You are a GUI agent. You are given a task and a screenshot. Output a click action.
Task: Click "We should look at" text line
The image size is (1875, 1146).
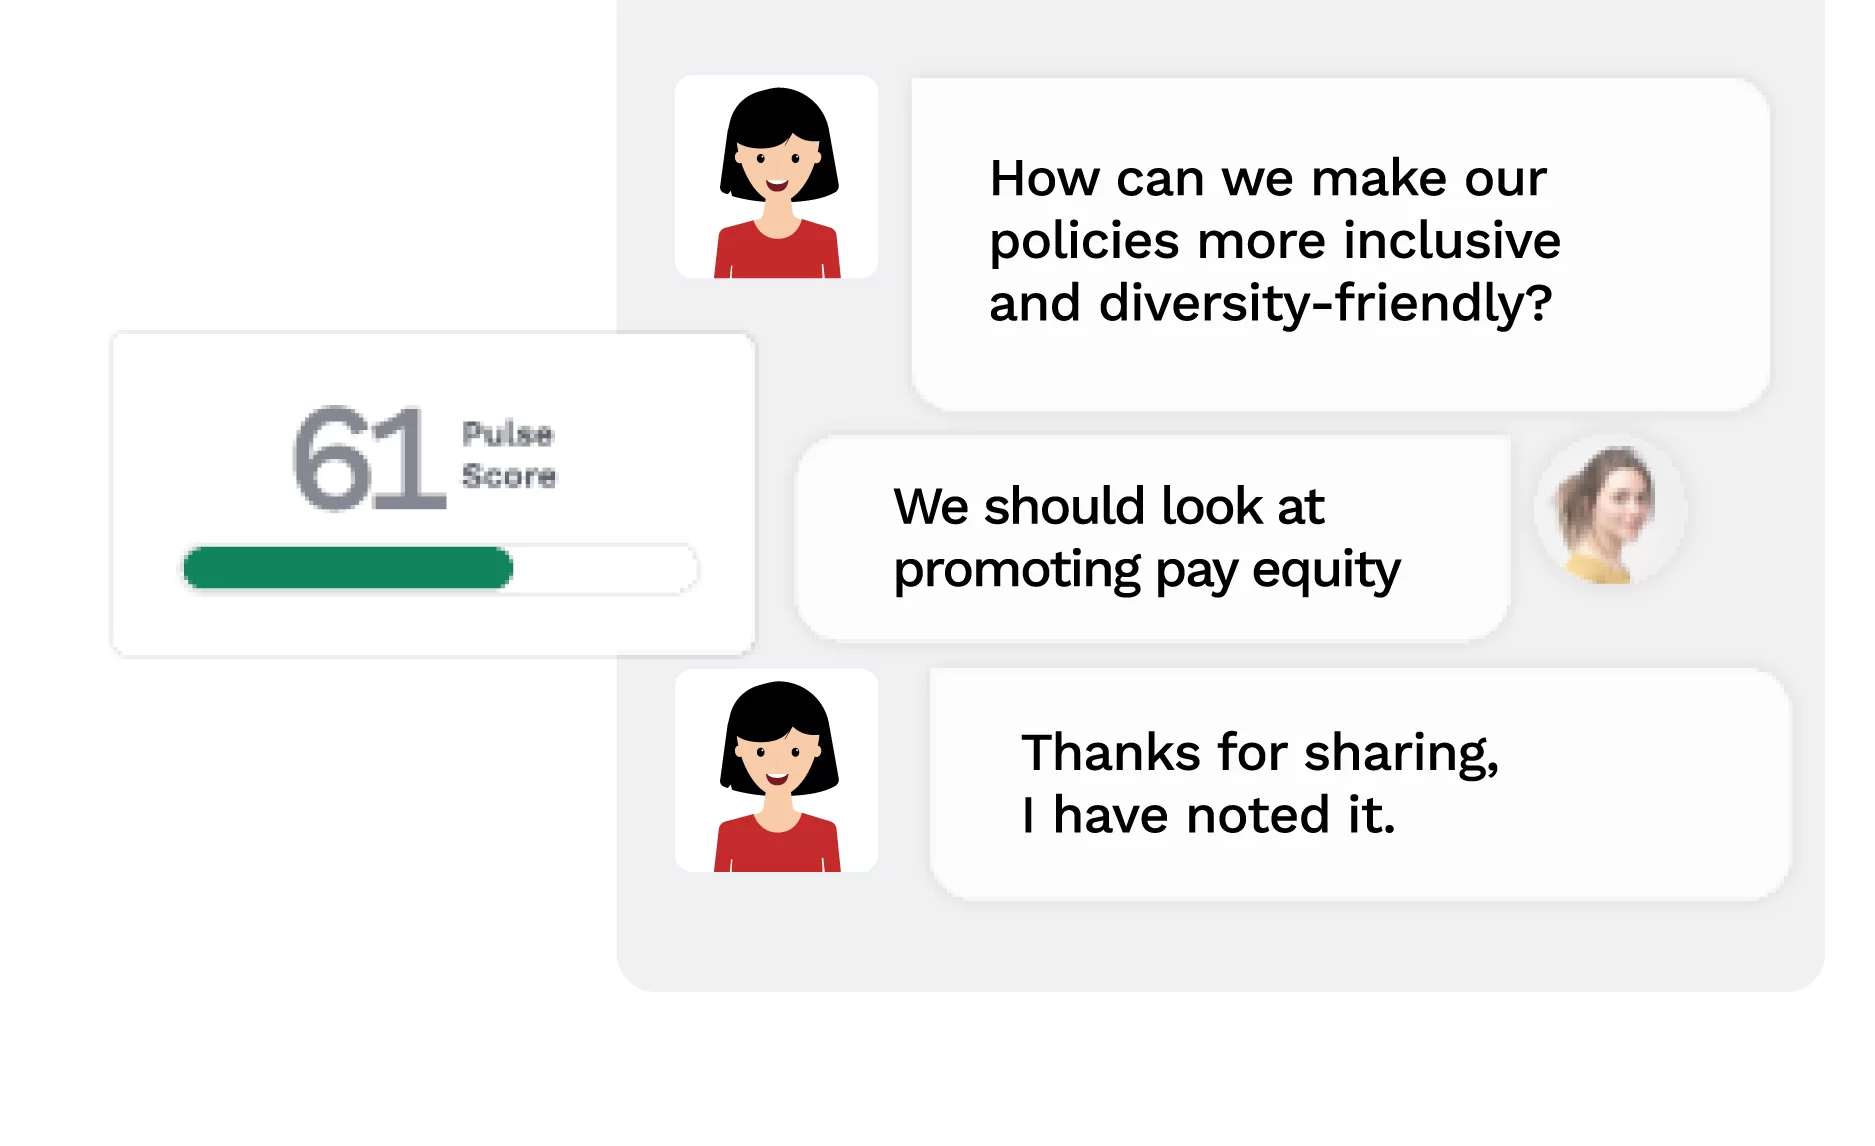[x=1109, y=506]
